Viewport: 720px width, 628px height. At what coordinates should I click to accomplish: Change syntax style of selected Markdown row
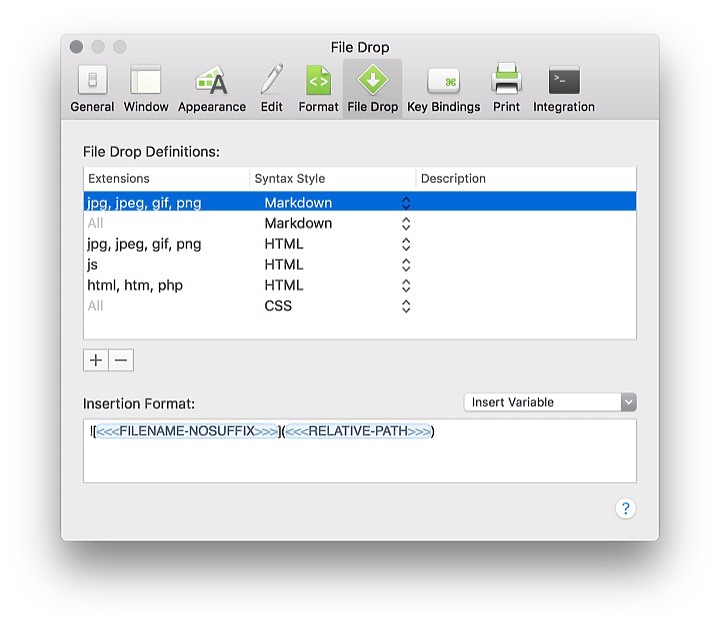[x=406, y=203]
